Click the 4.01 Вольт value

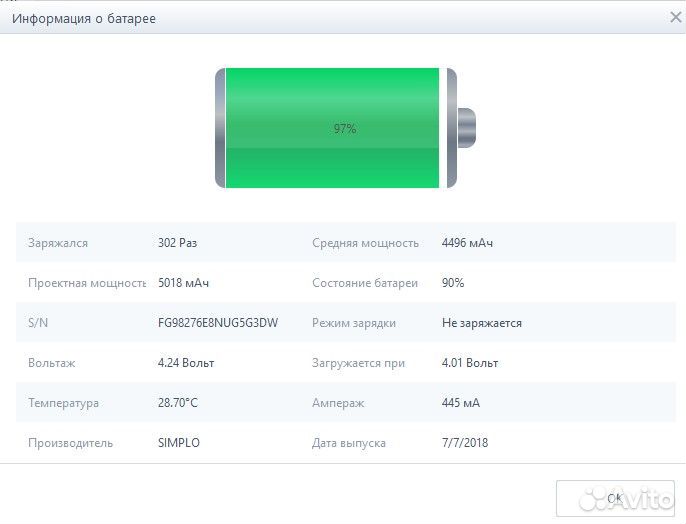click(x=469, y=363)
